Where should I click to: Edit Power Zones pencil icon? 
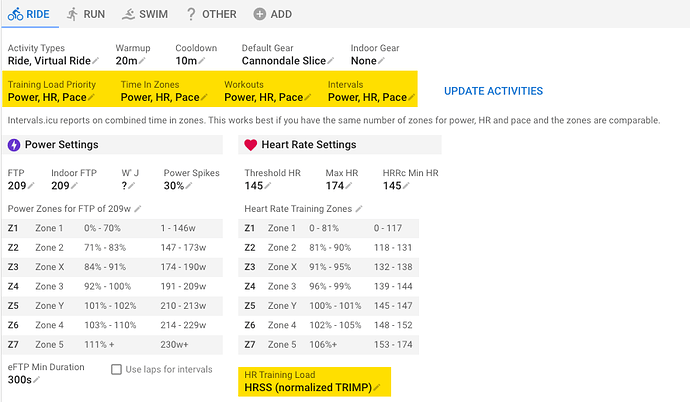pyautogui.click(x=138, y=209)
